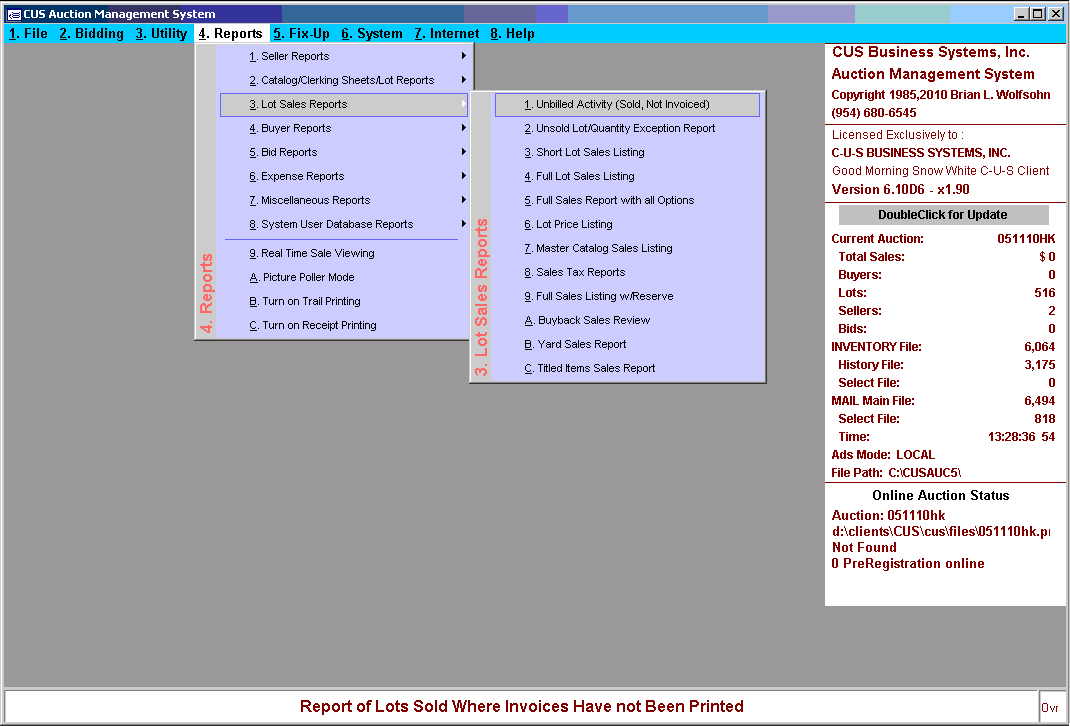Click the 0 PreRegistration online text

[x=908, y=564]
